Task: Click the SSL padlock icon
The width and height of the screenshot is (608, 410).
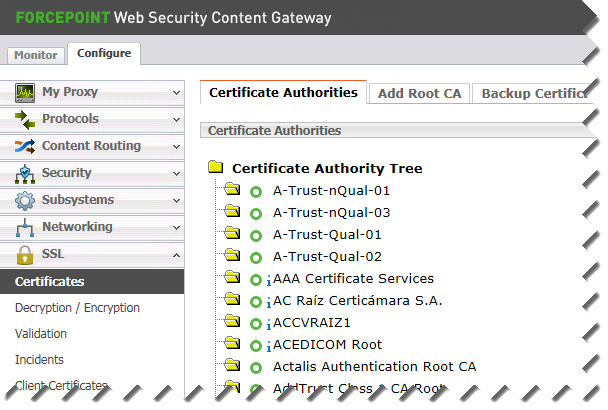Action: (25, 255)
